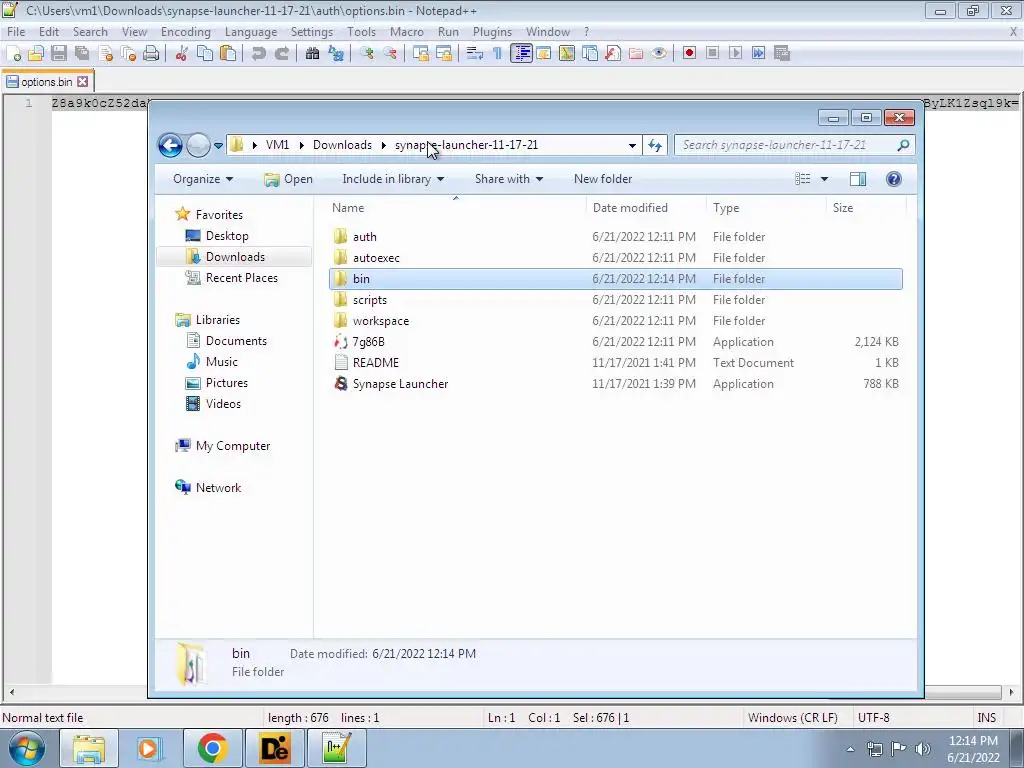The width and height of the screenshot is (1024, 768).
Task: Select the auth folder
Action: coord(616,236)
